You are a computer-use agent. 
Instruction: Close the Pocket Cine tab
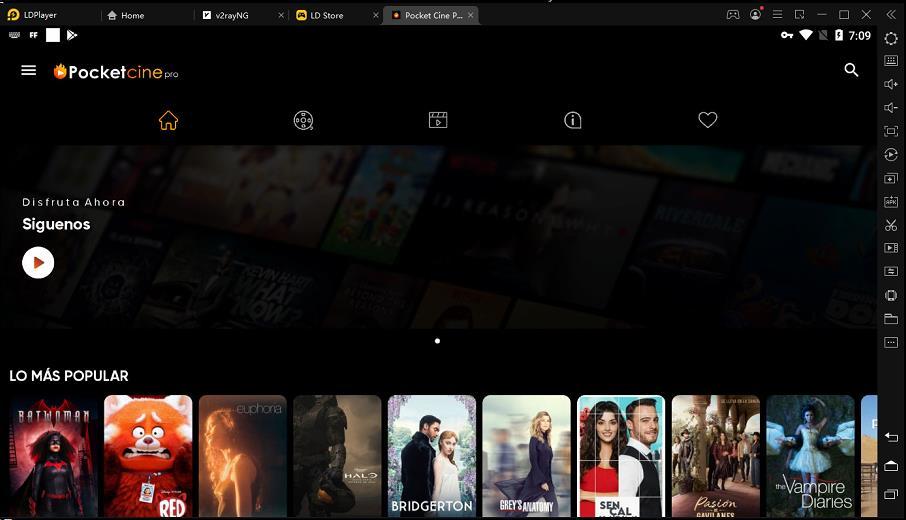(471, 16)
